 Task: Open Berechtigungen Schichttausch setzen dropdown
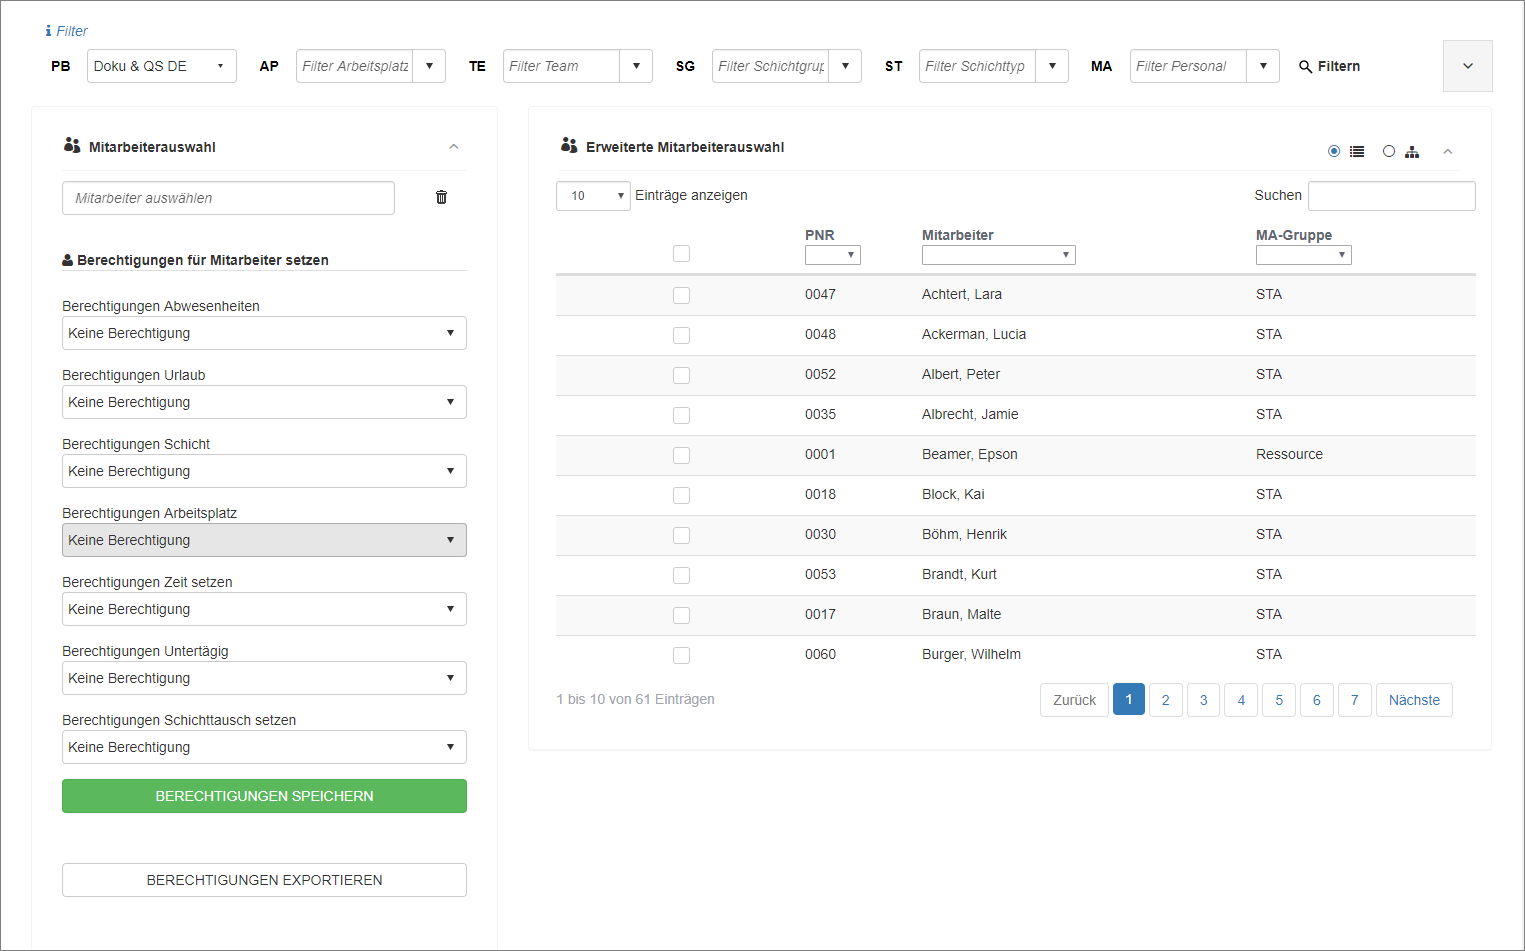click(264, 747)
